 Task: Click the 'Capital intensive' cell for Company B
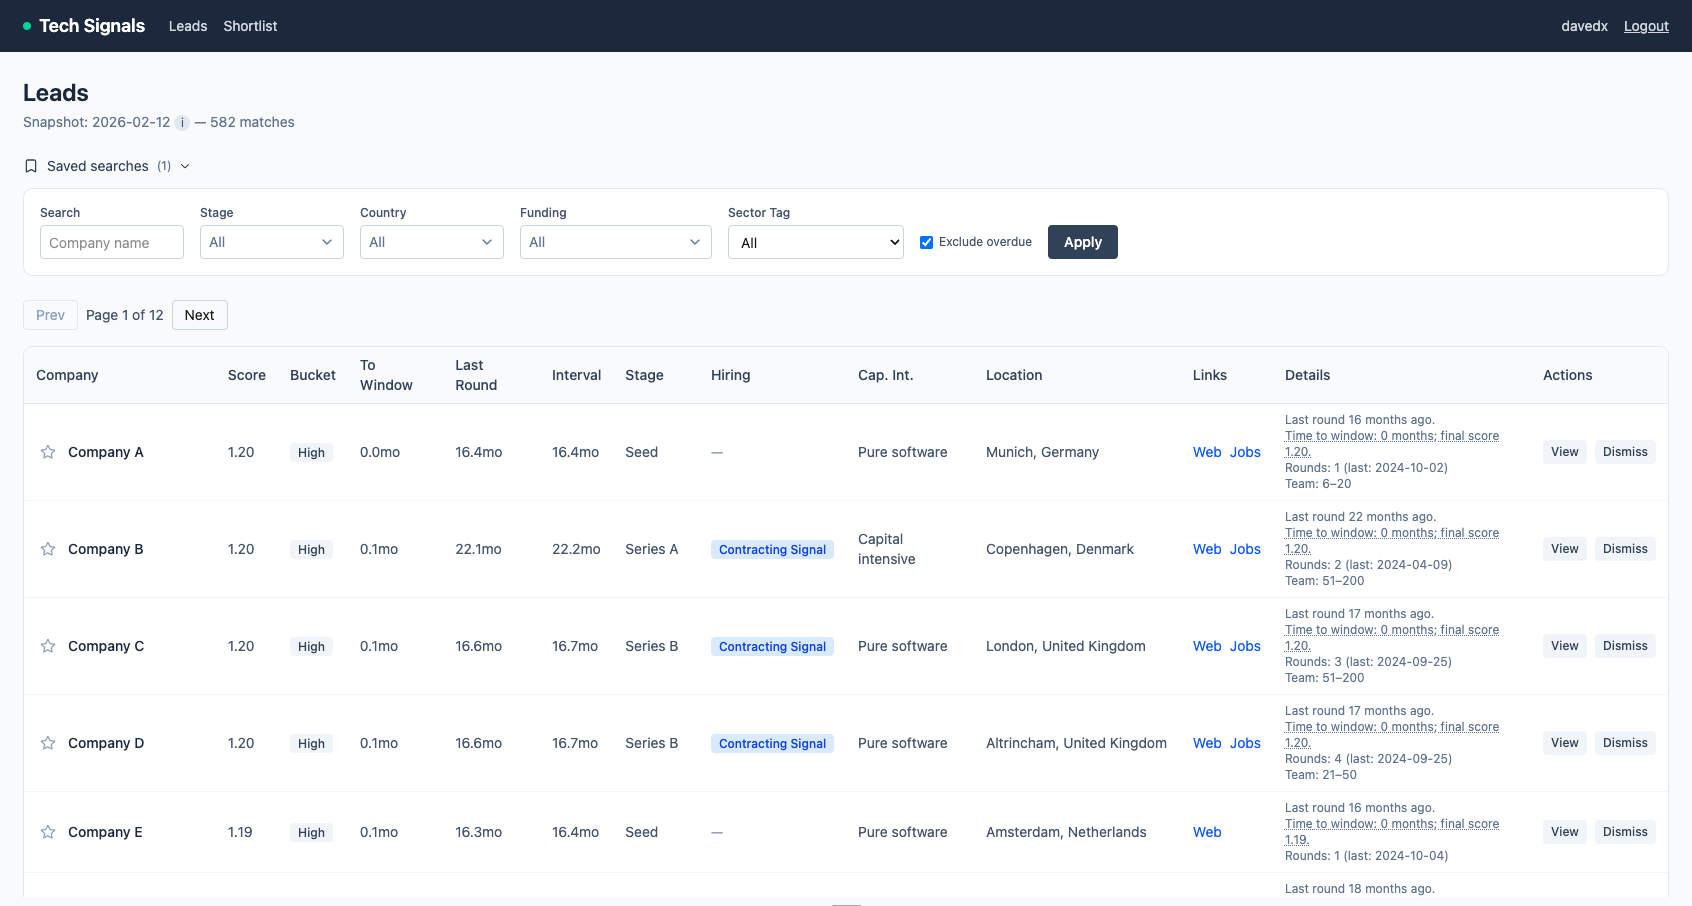[887, 549]
